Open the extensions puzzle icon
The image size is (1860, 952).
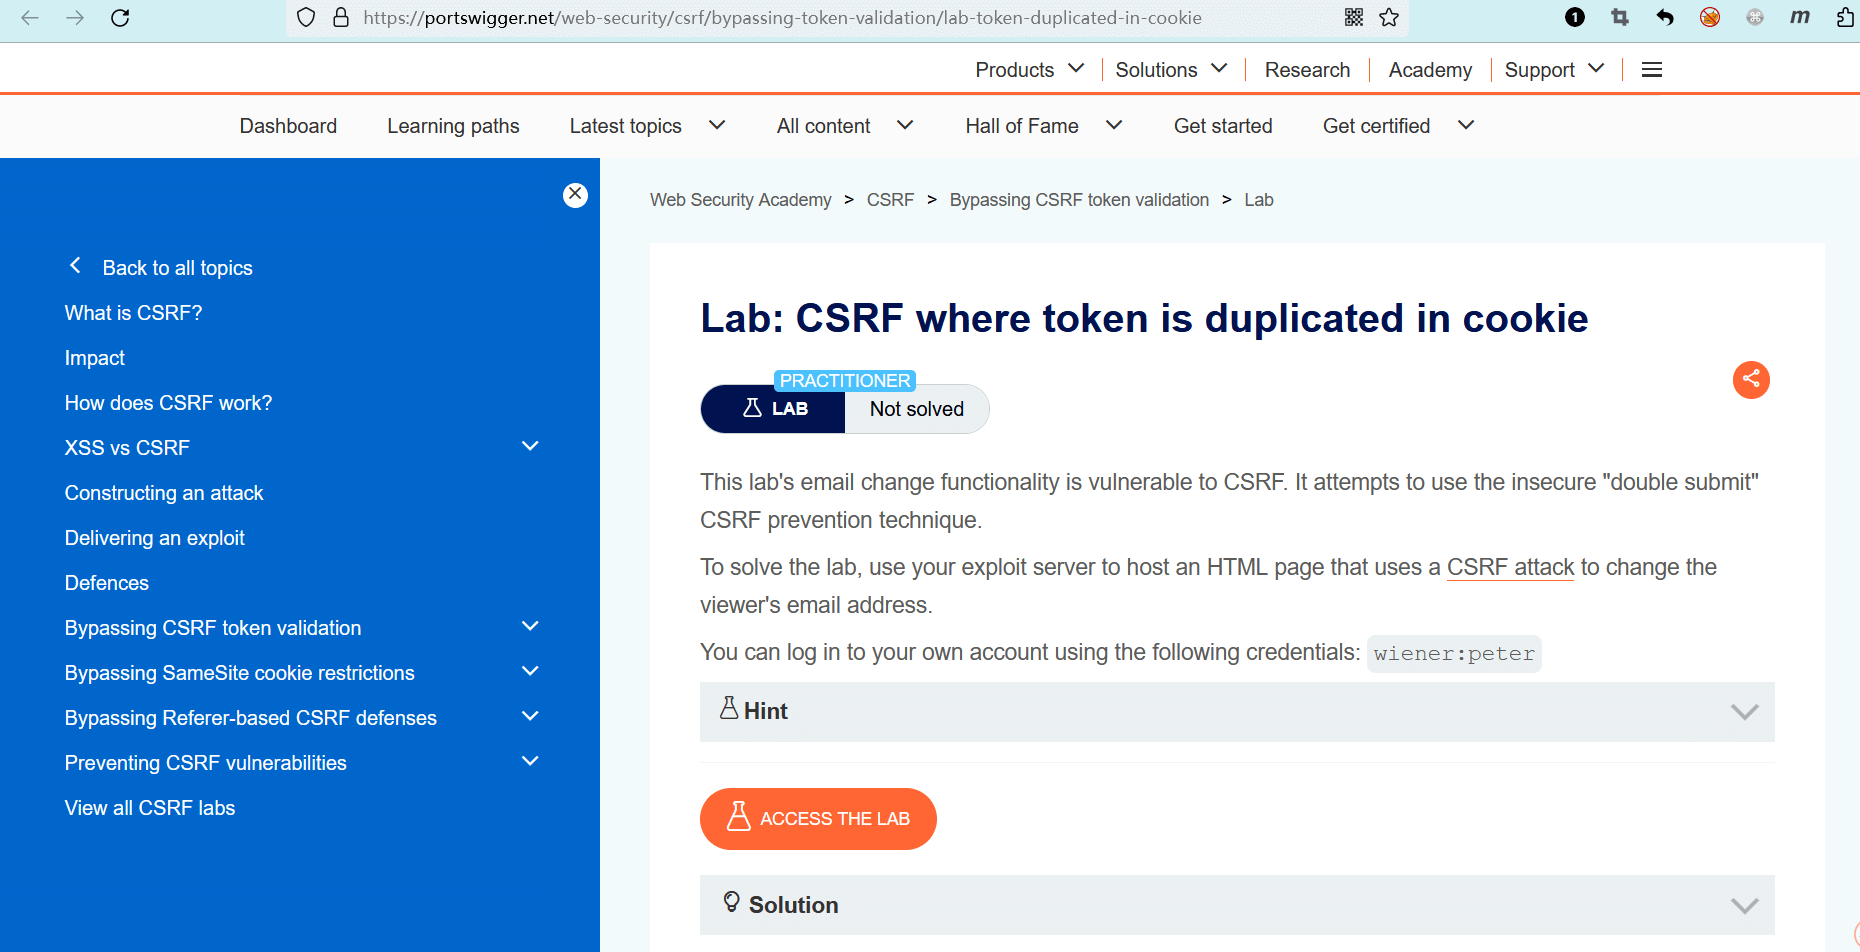coord(1846,17)
